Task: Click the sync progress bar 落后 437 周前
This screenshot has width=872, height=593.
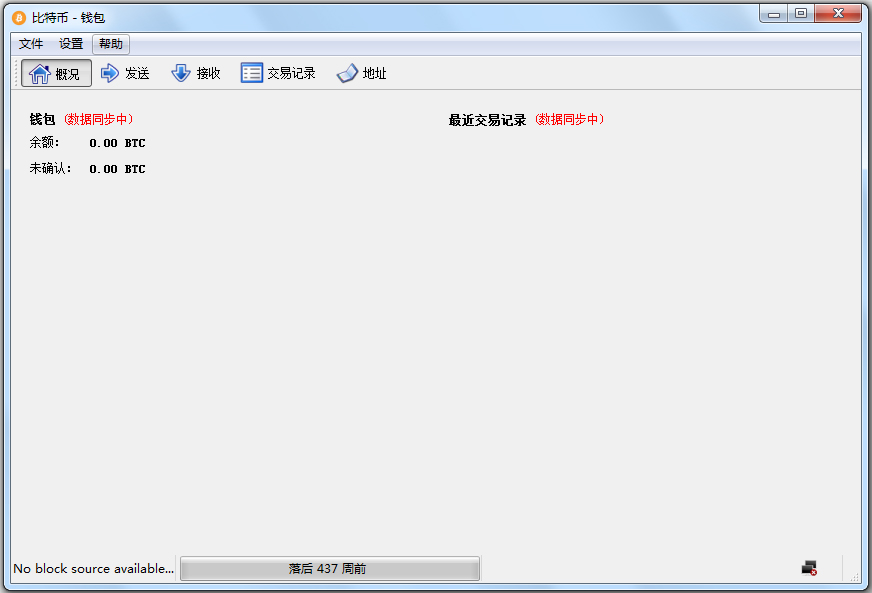Action: click(x=330, y=569)
